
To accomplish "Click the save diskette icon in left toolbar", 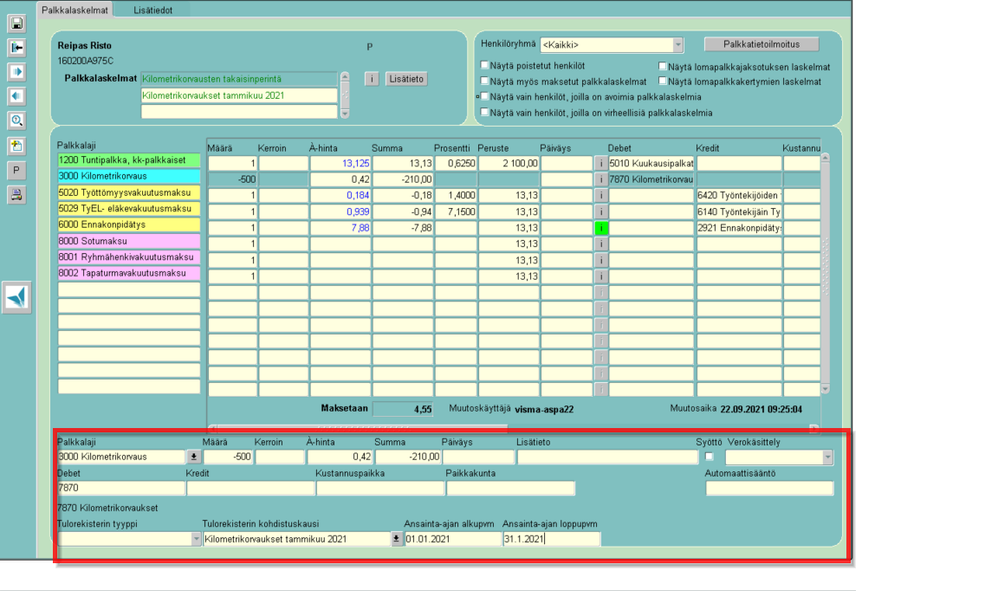I will tap(17, 23).
